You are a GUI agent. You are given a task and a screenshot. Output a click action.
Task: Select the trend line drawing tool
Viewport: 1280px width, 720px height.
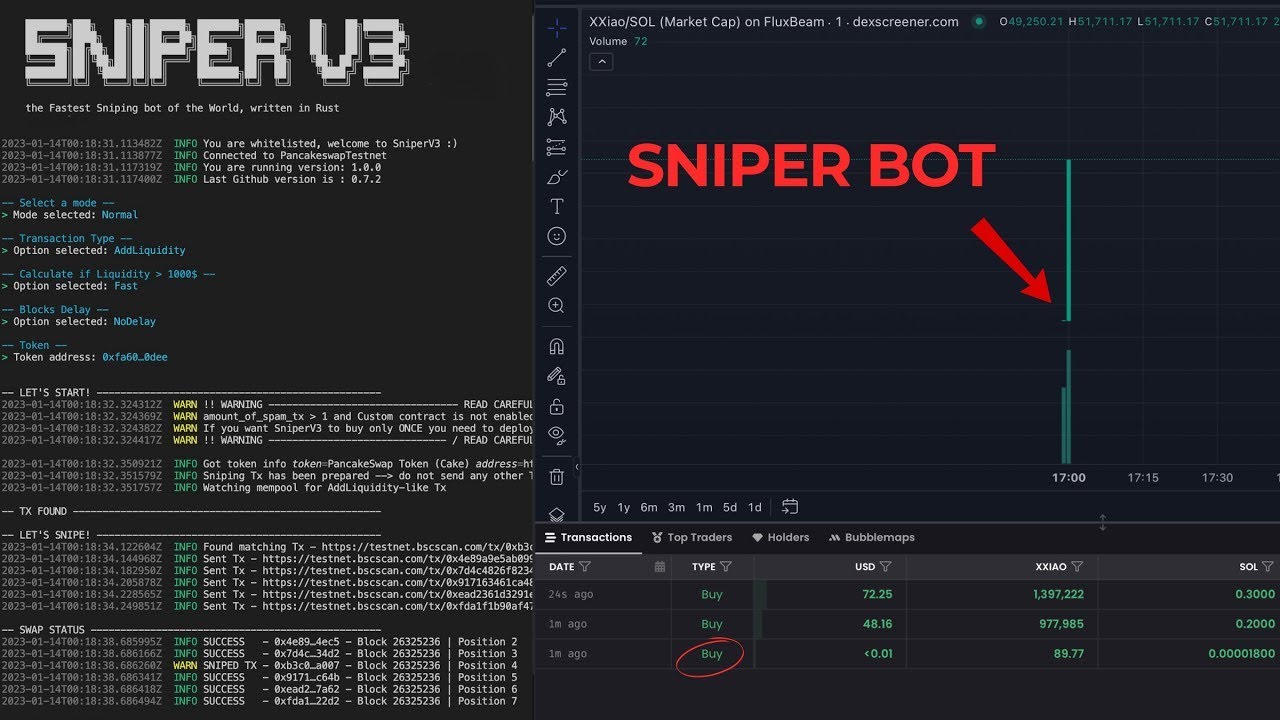557,58
